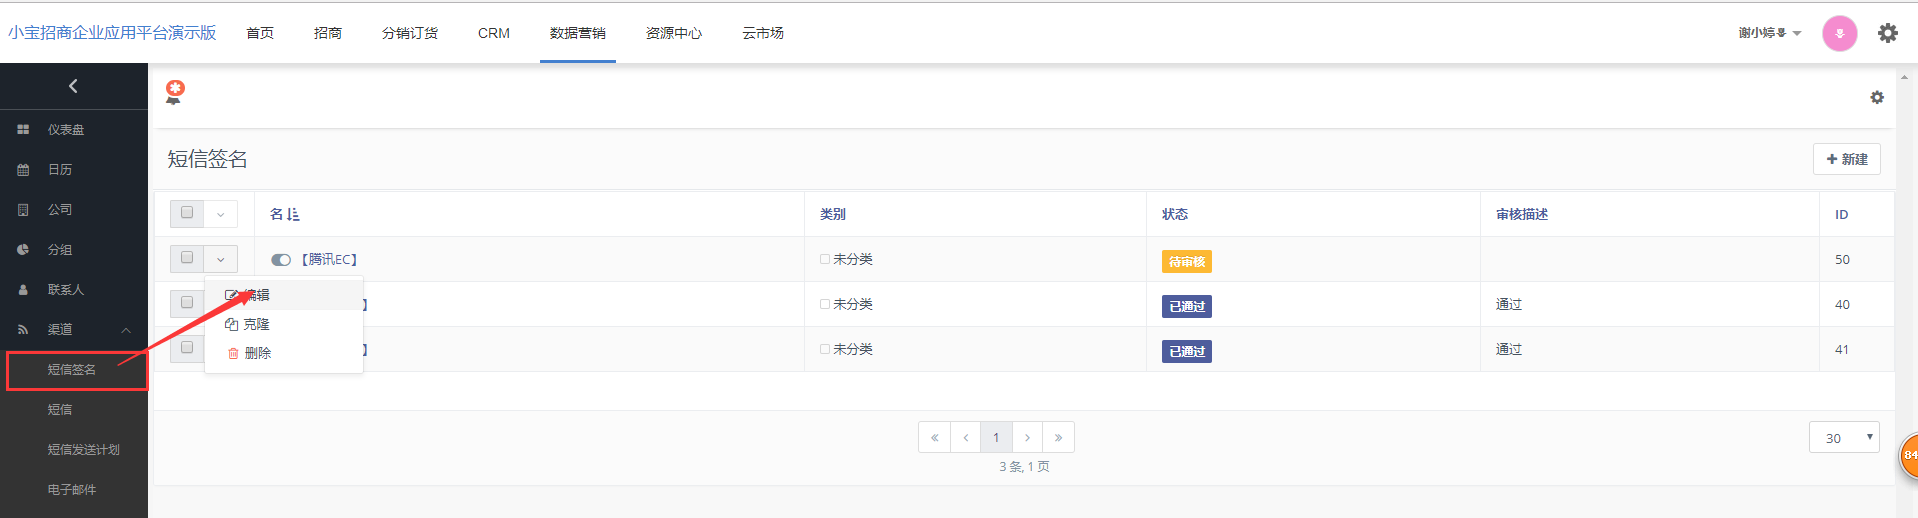Click the red badge icon above the title
This screenshot has width=1918, height=518.
175,93
